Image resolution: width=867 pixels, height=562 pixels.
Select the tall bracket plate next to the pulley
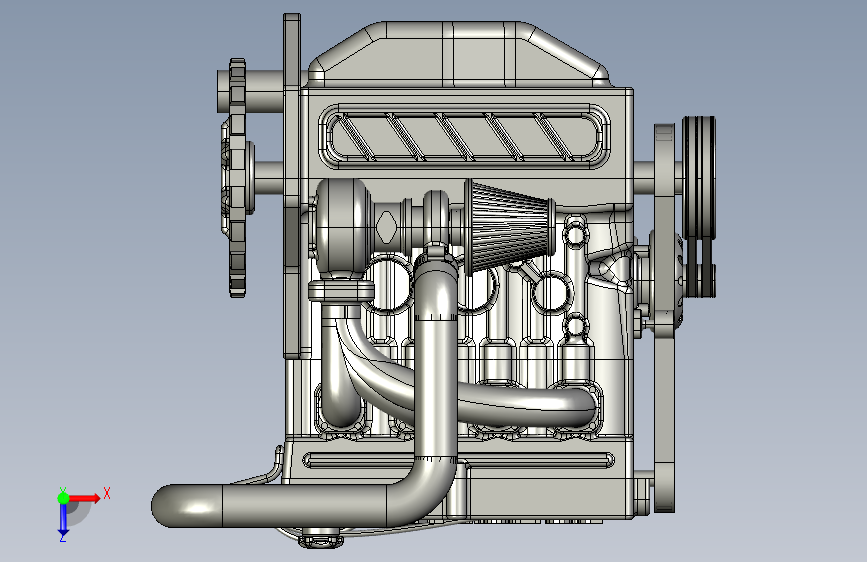[x=664, y=318]
